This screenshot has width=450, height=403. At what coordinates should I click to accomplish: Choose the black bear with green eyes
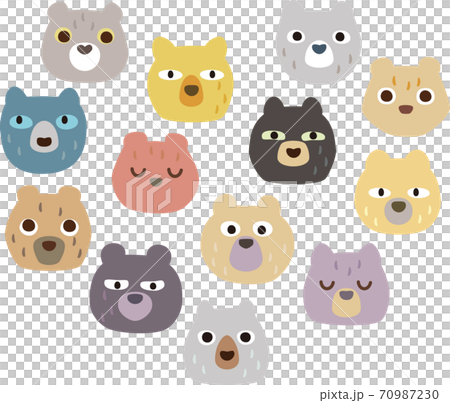point(292,141)
